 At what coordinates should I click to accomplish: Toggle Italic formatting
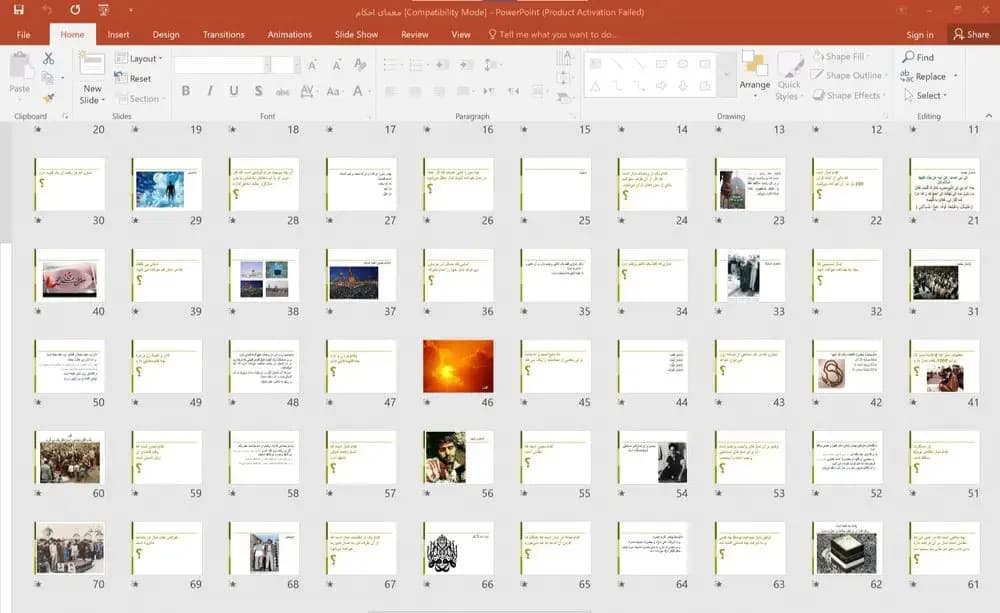tap(210, 91)
